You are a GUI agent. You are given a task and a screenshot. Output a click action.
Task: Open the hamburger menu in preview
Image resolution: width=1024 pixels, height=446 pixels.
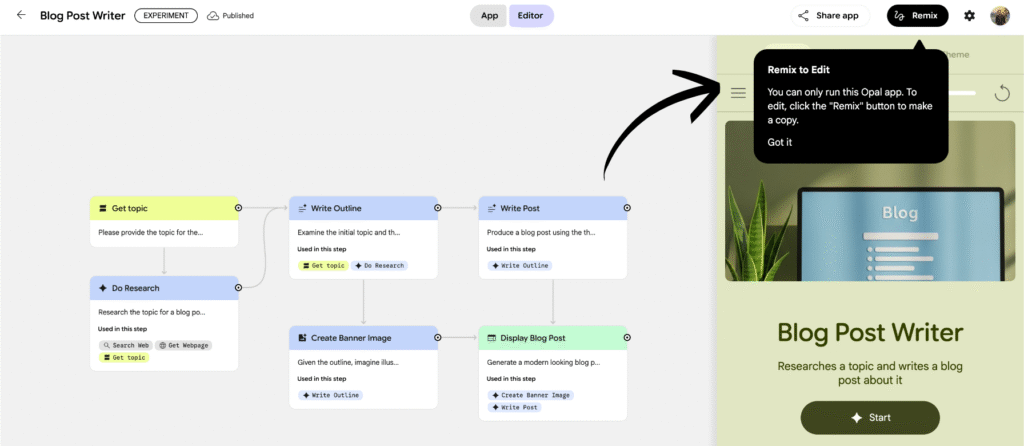click(738, 93)
